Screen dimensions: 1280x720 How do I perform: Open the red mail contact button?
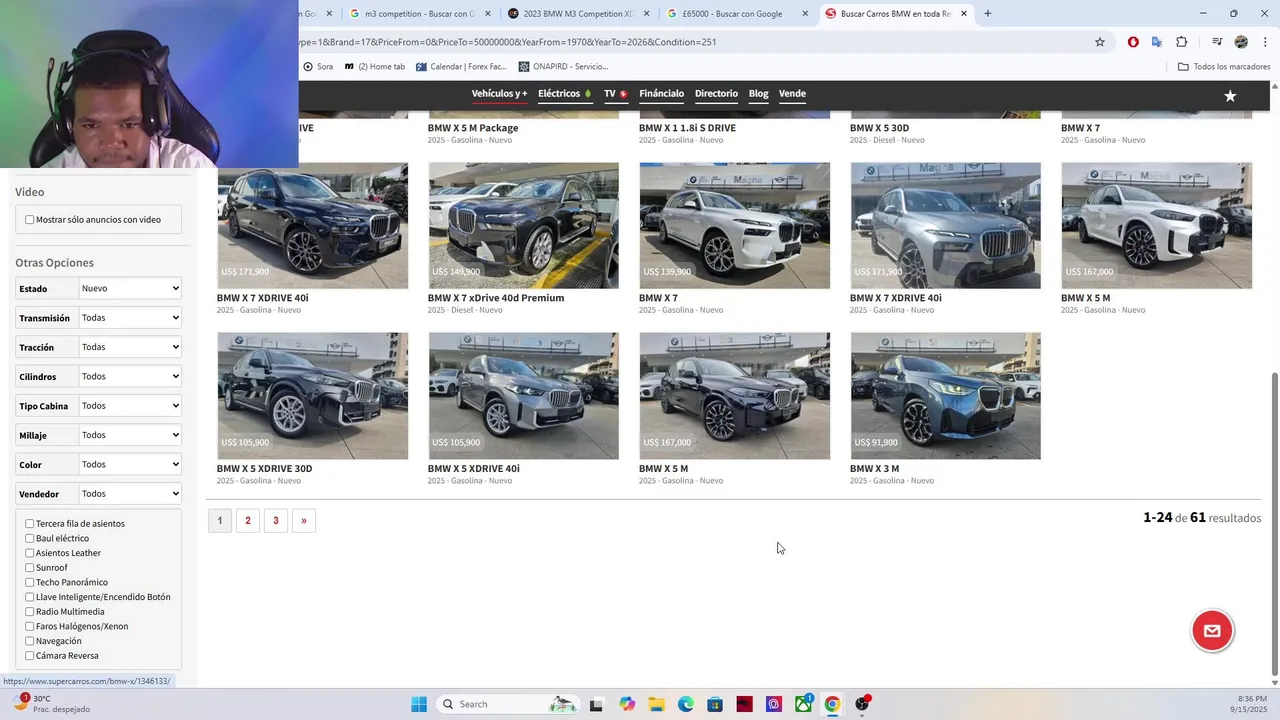pyautogui.click(x=1212, y=631)
